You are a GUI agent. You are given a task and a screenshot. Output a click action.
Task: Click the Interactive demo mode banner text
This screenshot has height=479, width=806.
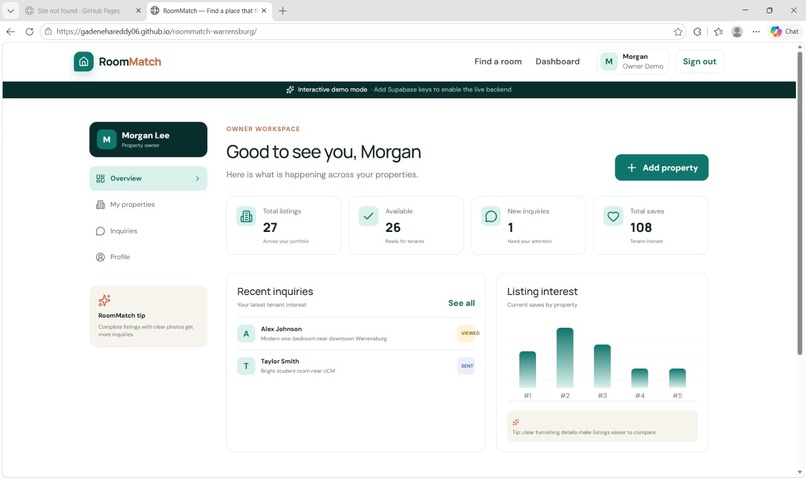(x=332, y=89)
